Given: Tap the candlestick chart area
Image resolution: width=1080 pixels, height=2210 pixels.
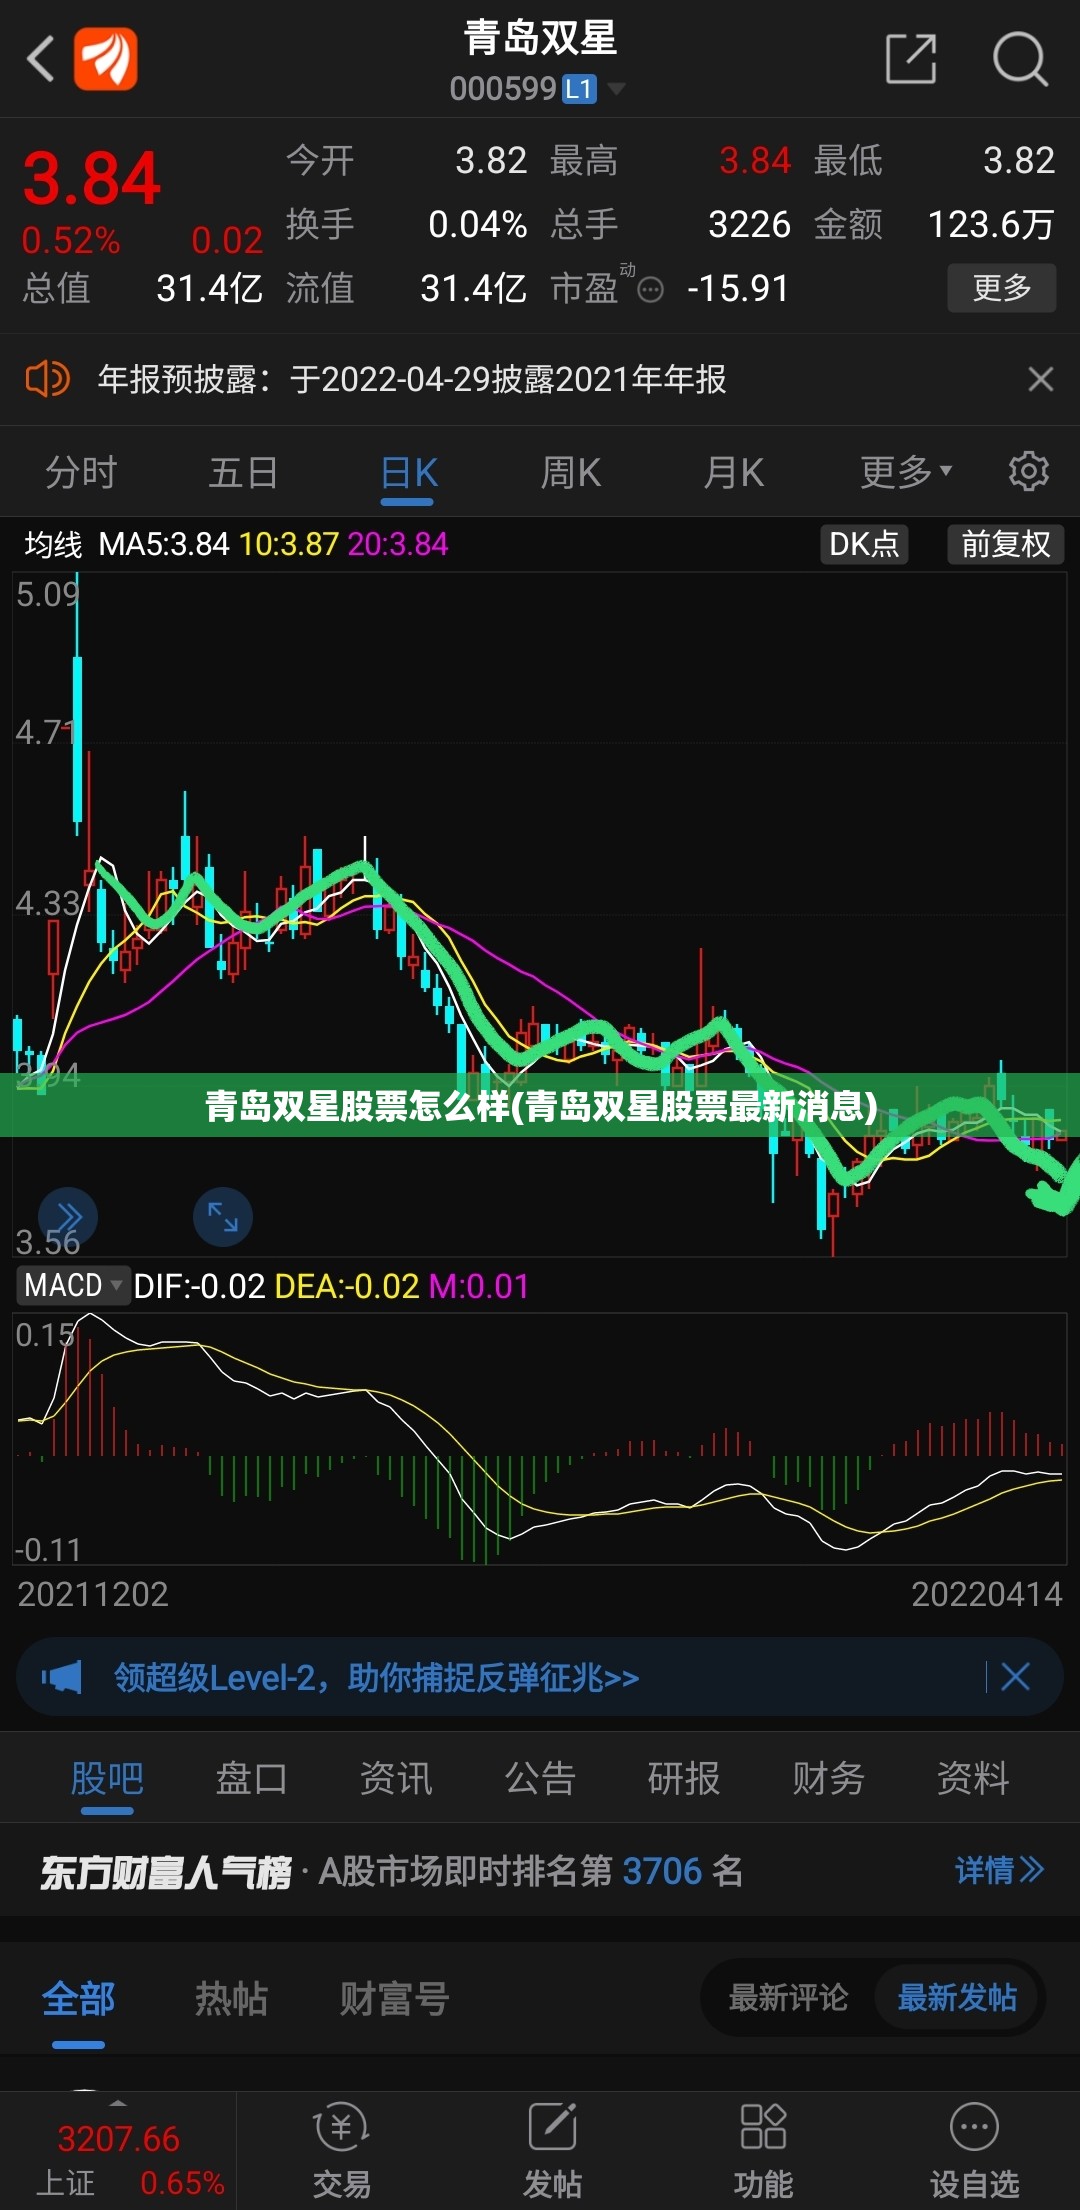Looking at the screenshot, I should [x=540, y=914].
